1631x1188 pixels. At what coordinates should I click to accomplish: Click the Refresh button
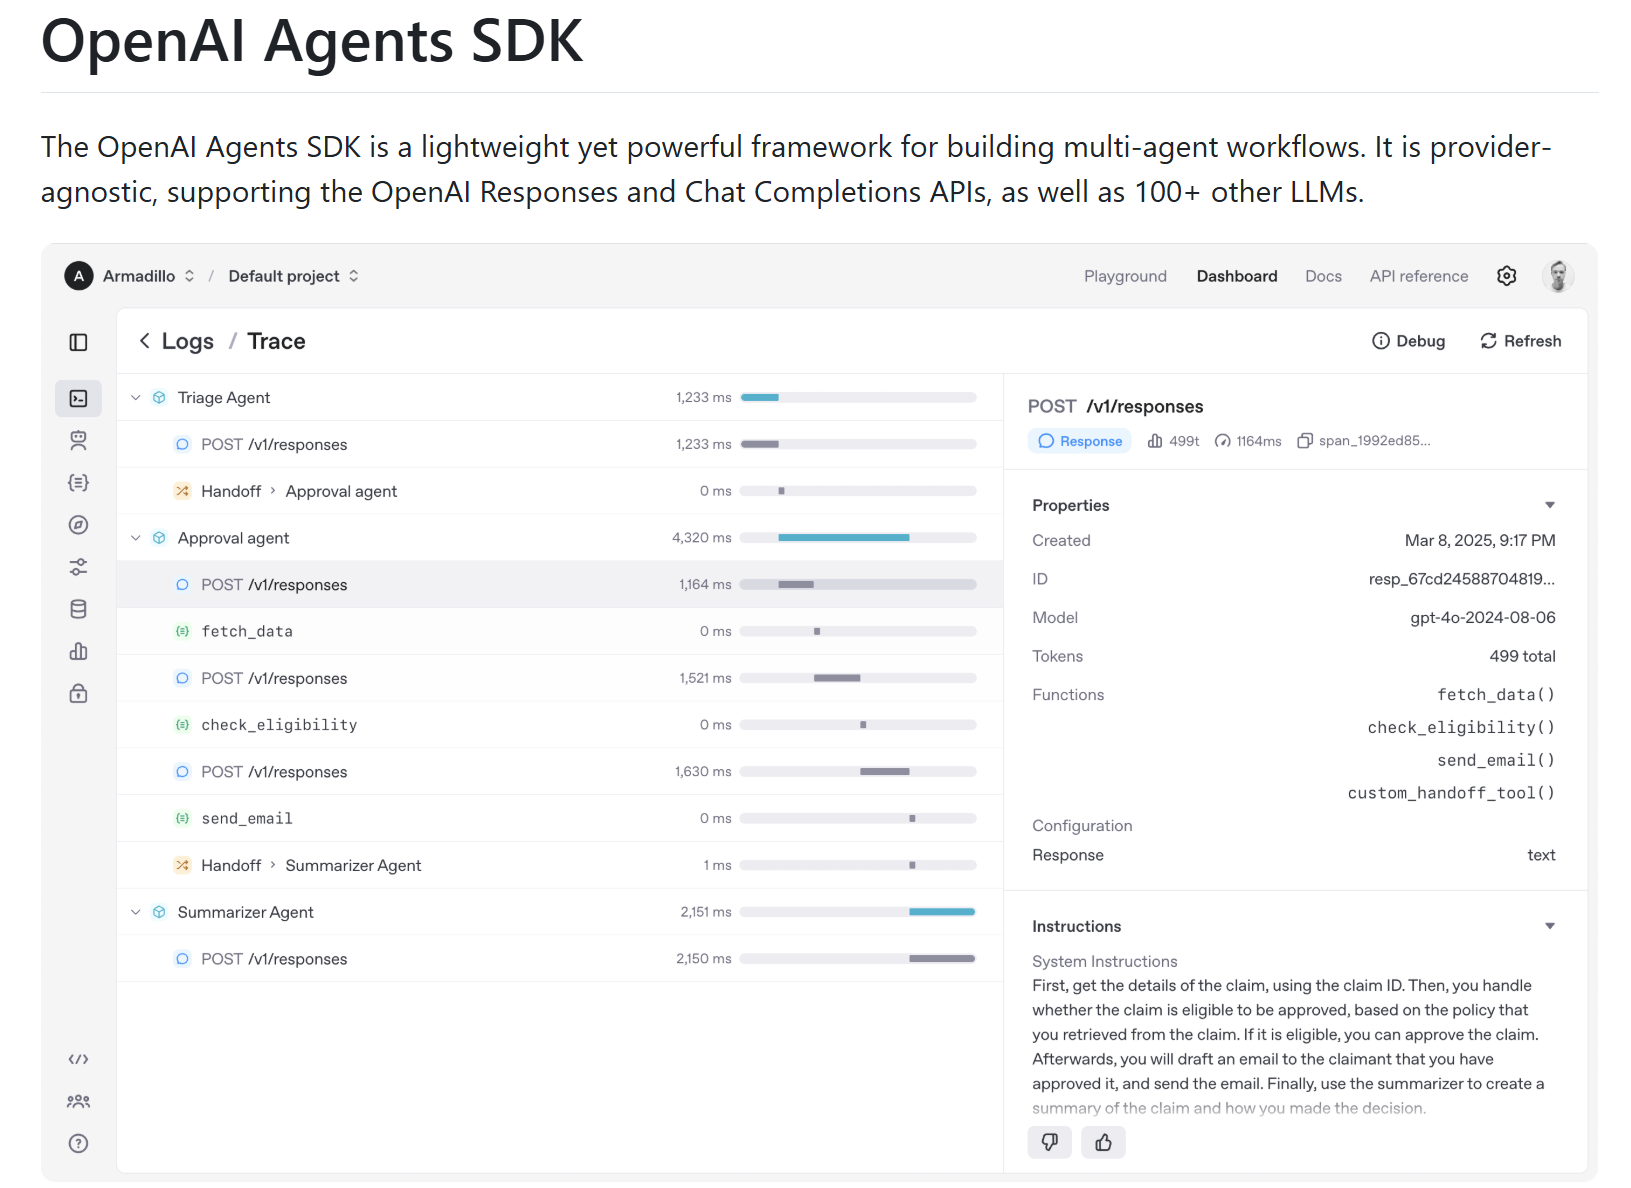coord(1520,341)
